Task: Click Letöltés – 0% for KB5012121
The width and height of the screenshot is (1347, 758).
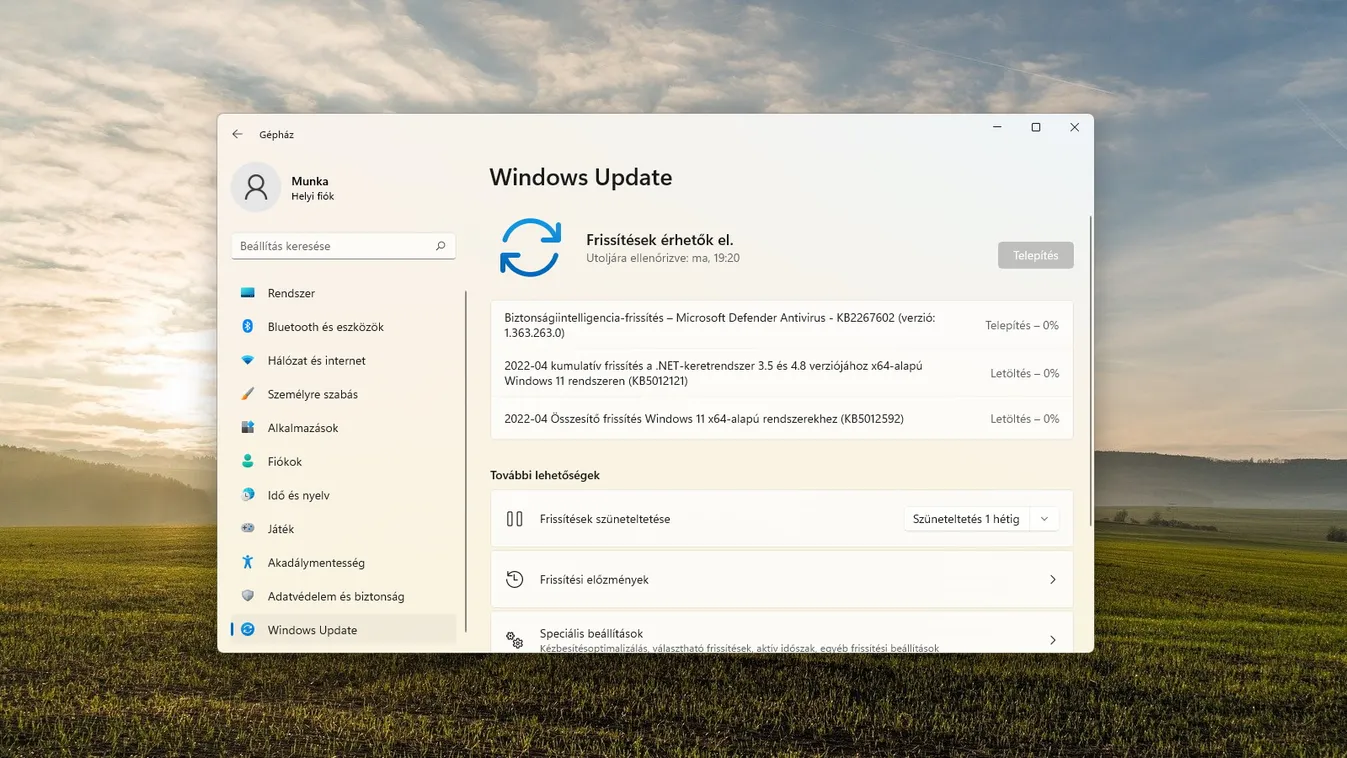Action: (x=1024, y=373)
